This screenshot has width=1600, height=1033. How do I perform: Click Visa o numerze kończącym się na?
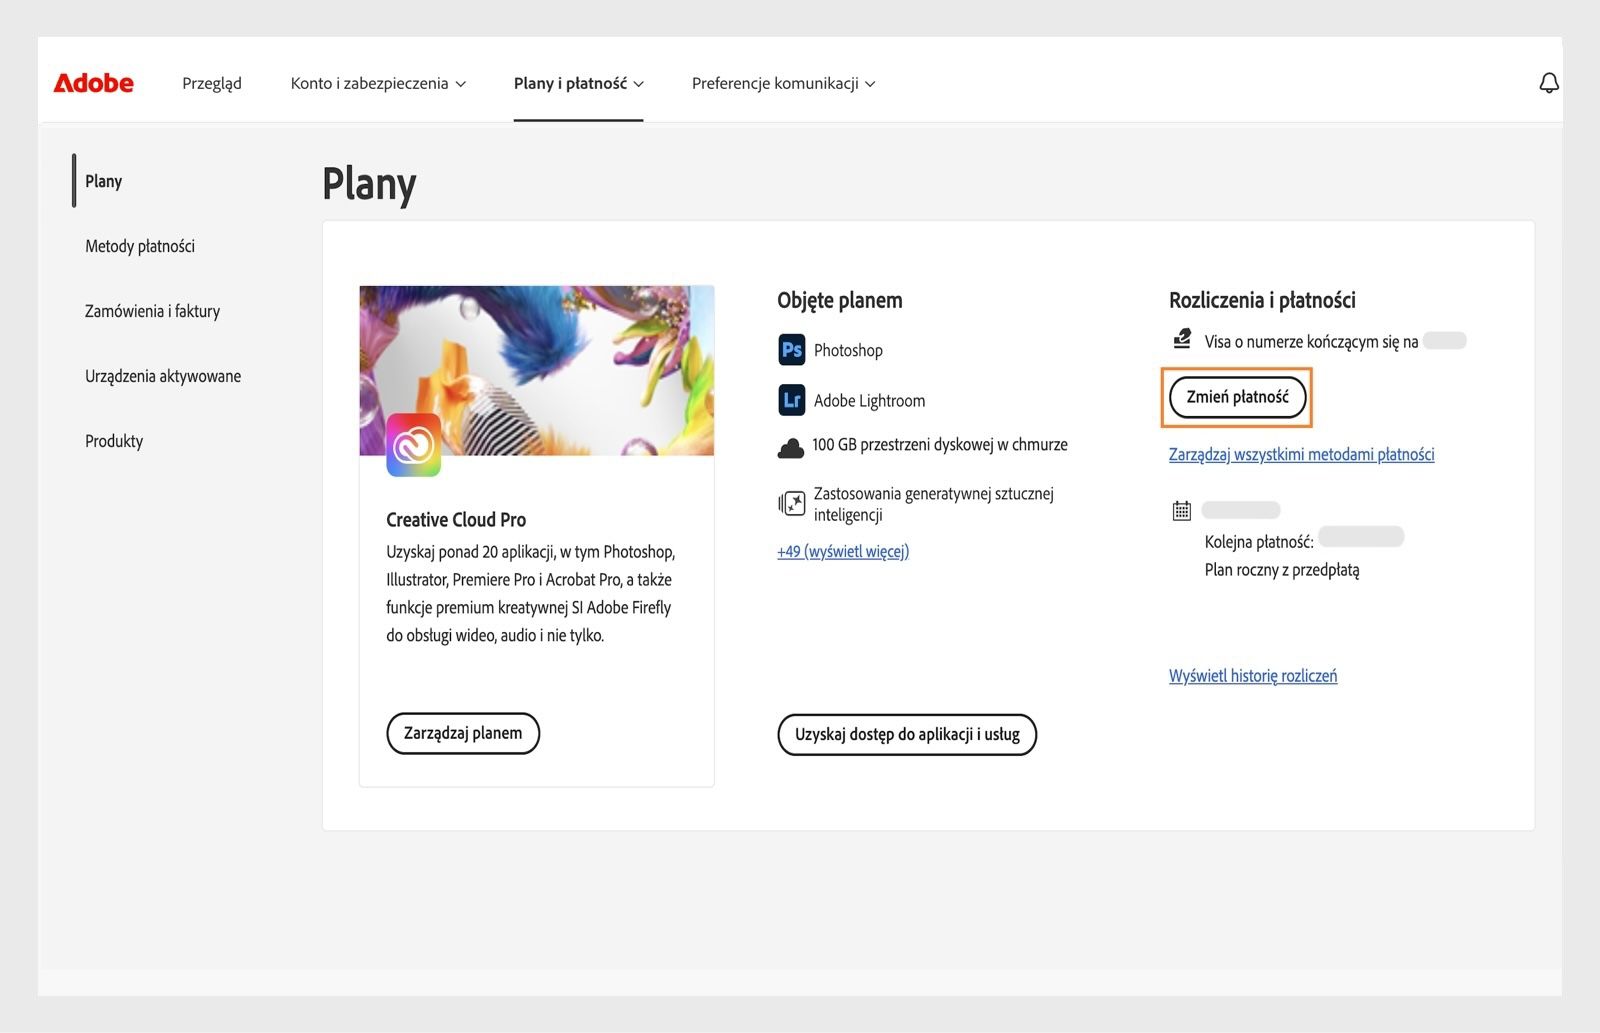[1311, 341]
